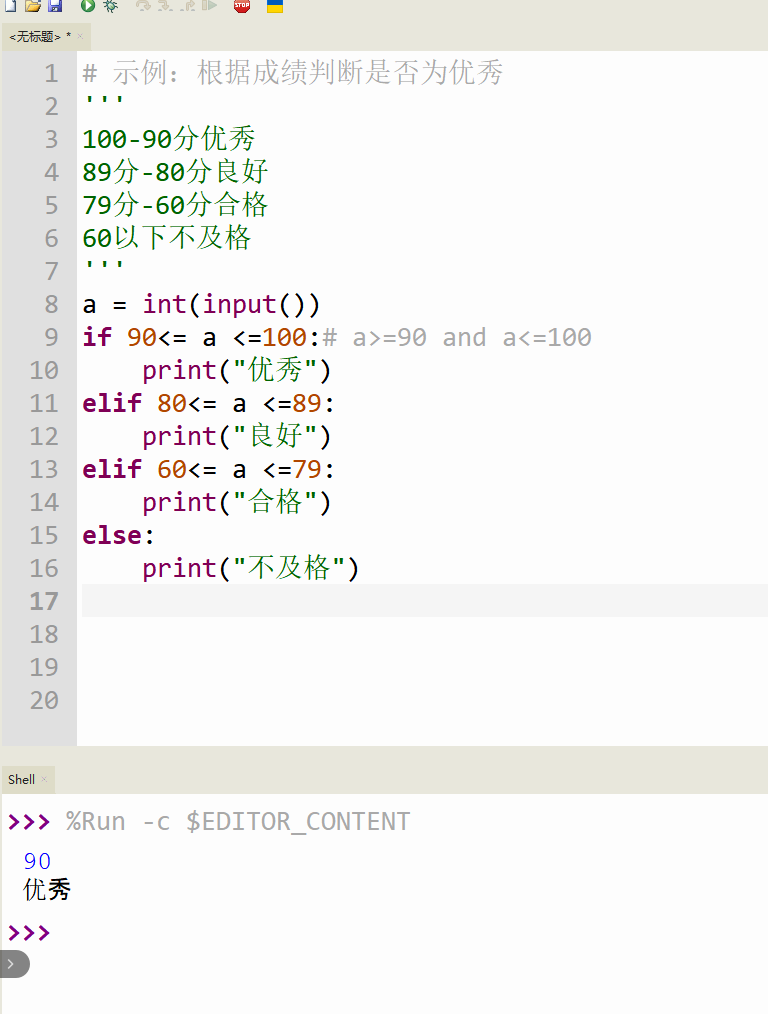Click the Step out debug icon
Screen dimensions: 768x1014
[x=187, y=6]
